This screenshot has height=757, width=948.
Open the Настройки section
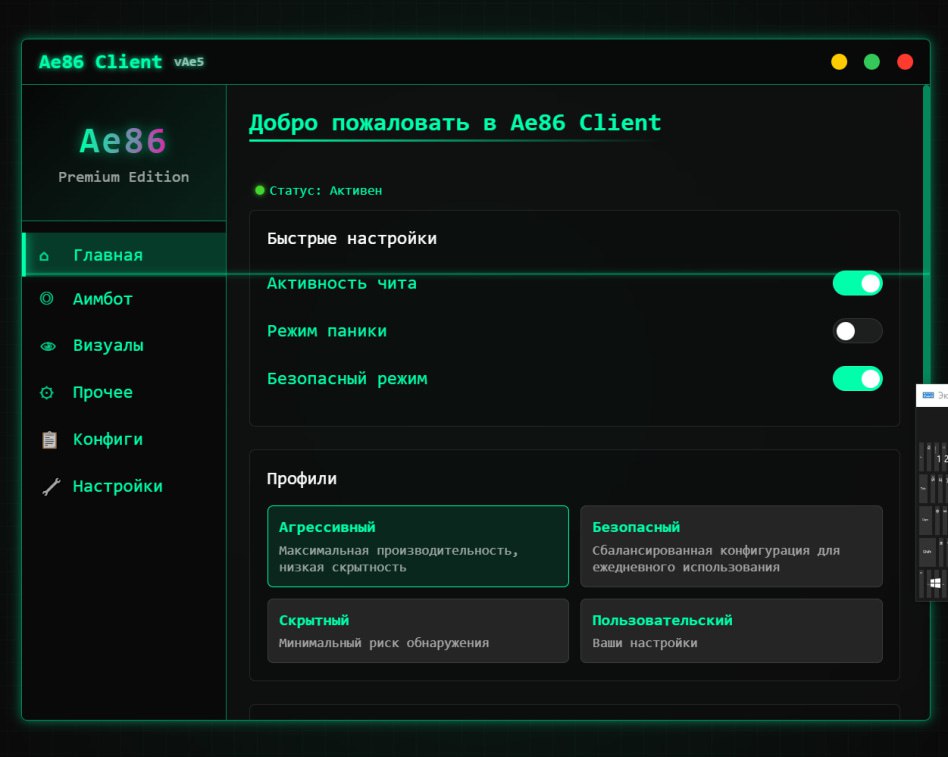[125, 486]
